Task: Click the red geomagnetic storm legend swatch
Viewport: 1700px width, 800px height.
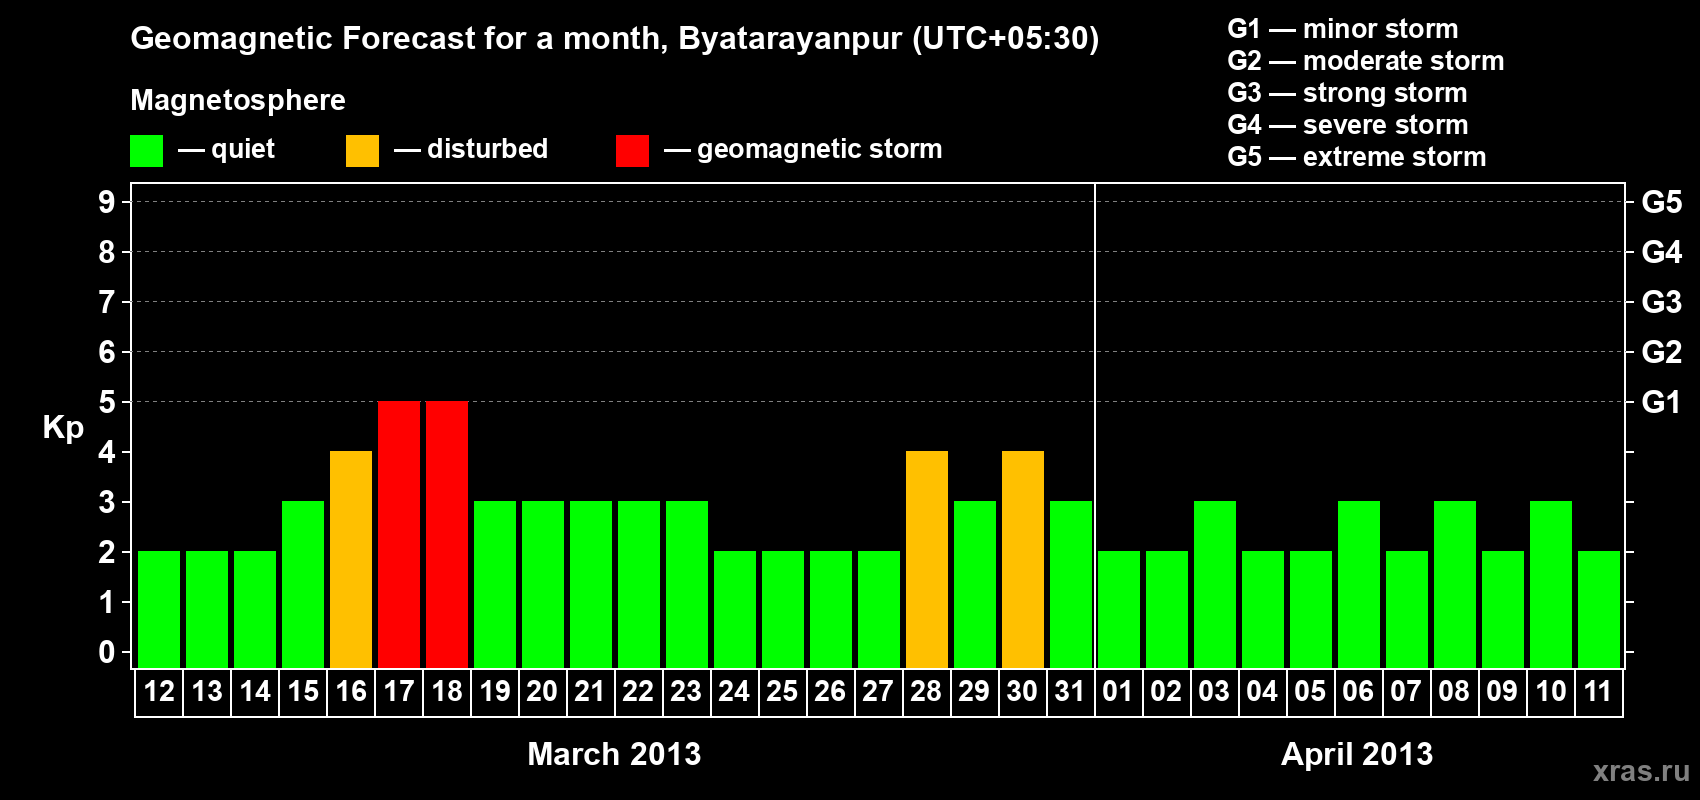Action: tap(633, 151)
